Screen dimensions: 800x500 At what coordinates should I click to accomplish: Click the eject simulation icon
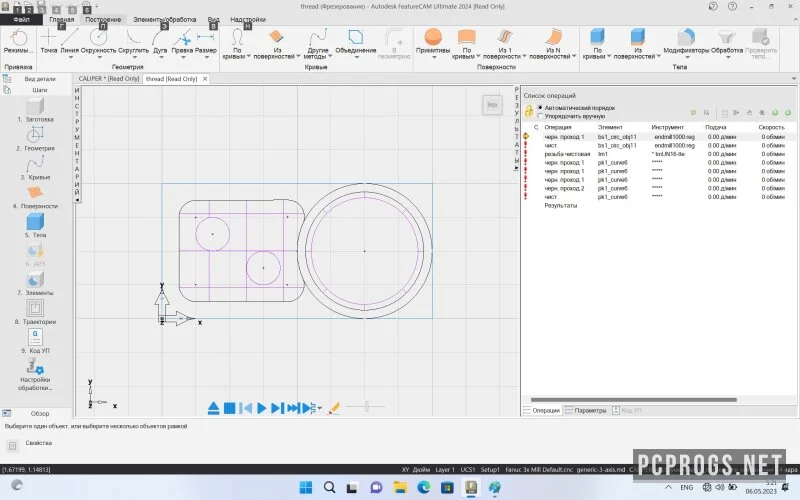(x=213, y=408)
